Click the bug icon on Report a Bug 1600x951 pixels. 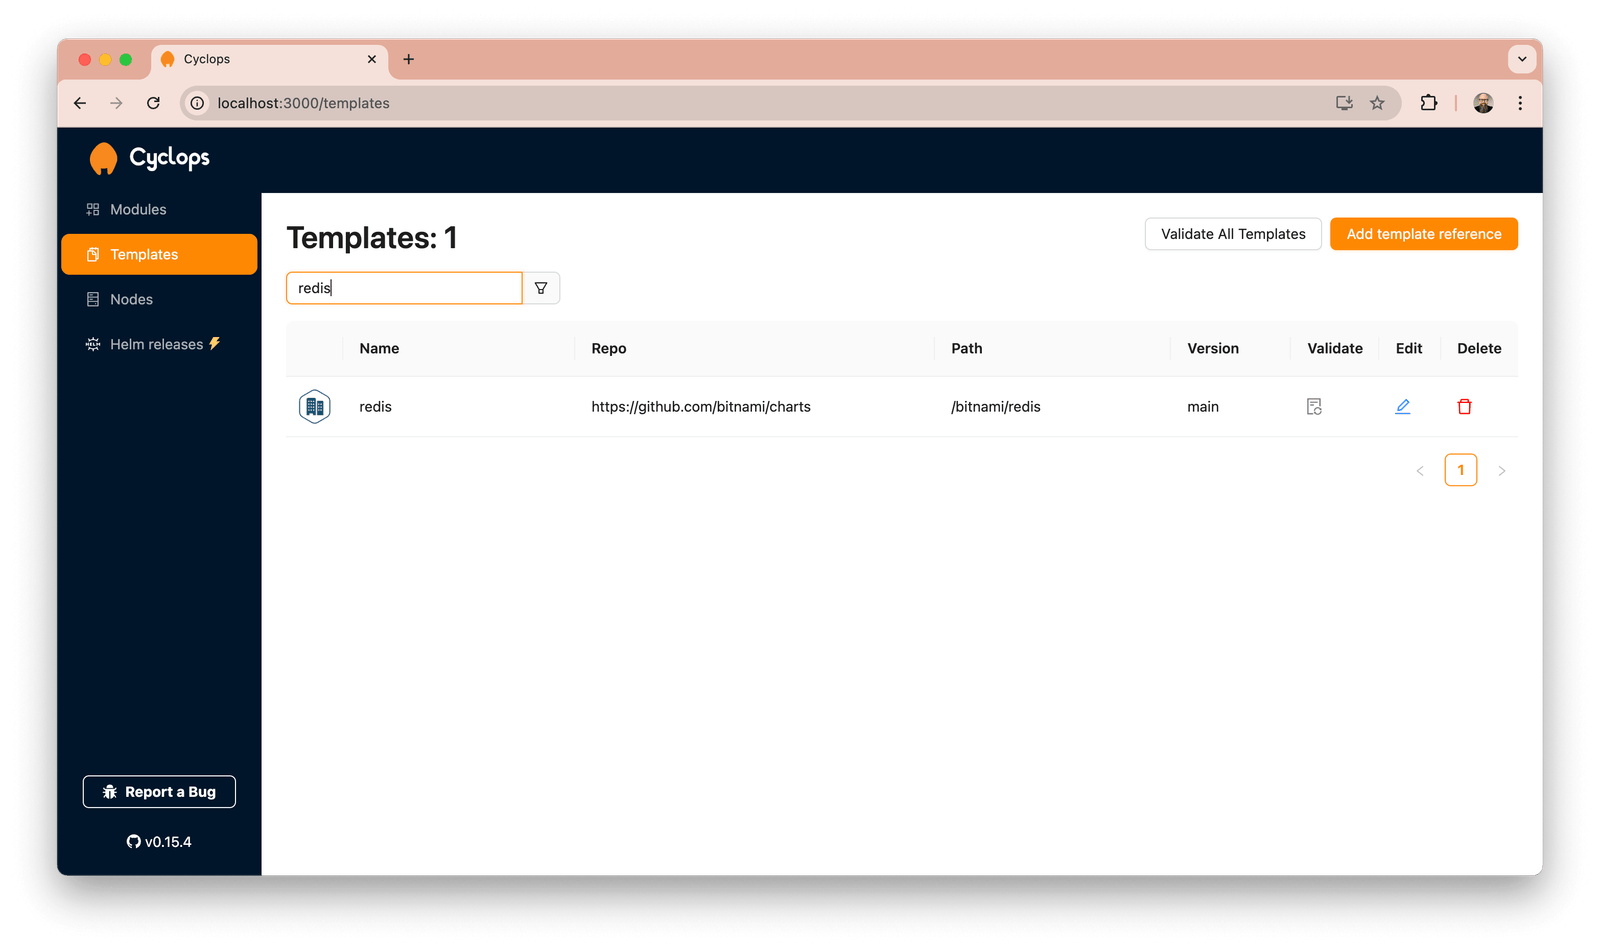110,791
